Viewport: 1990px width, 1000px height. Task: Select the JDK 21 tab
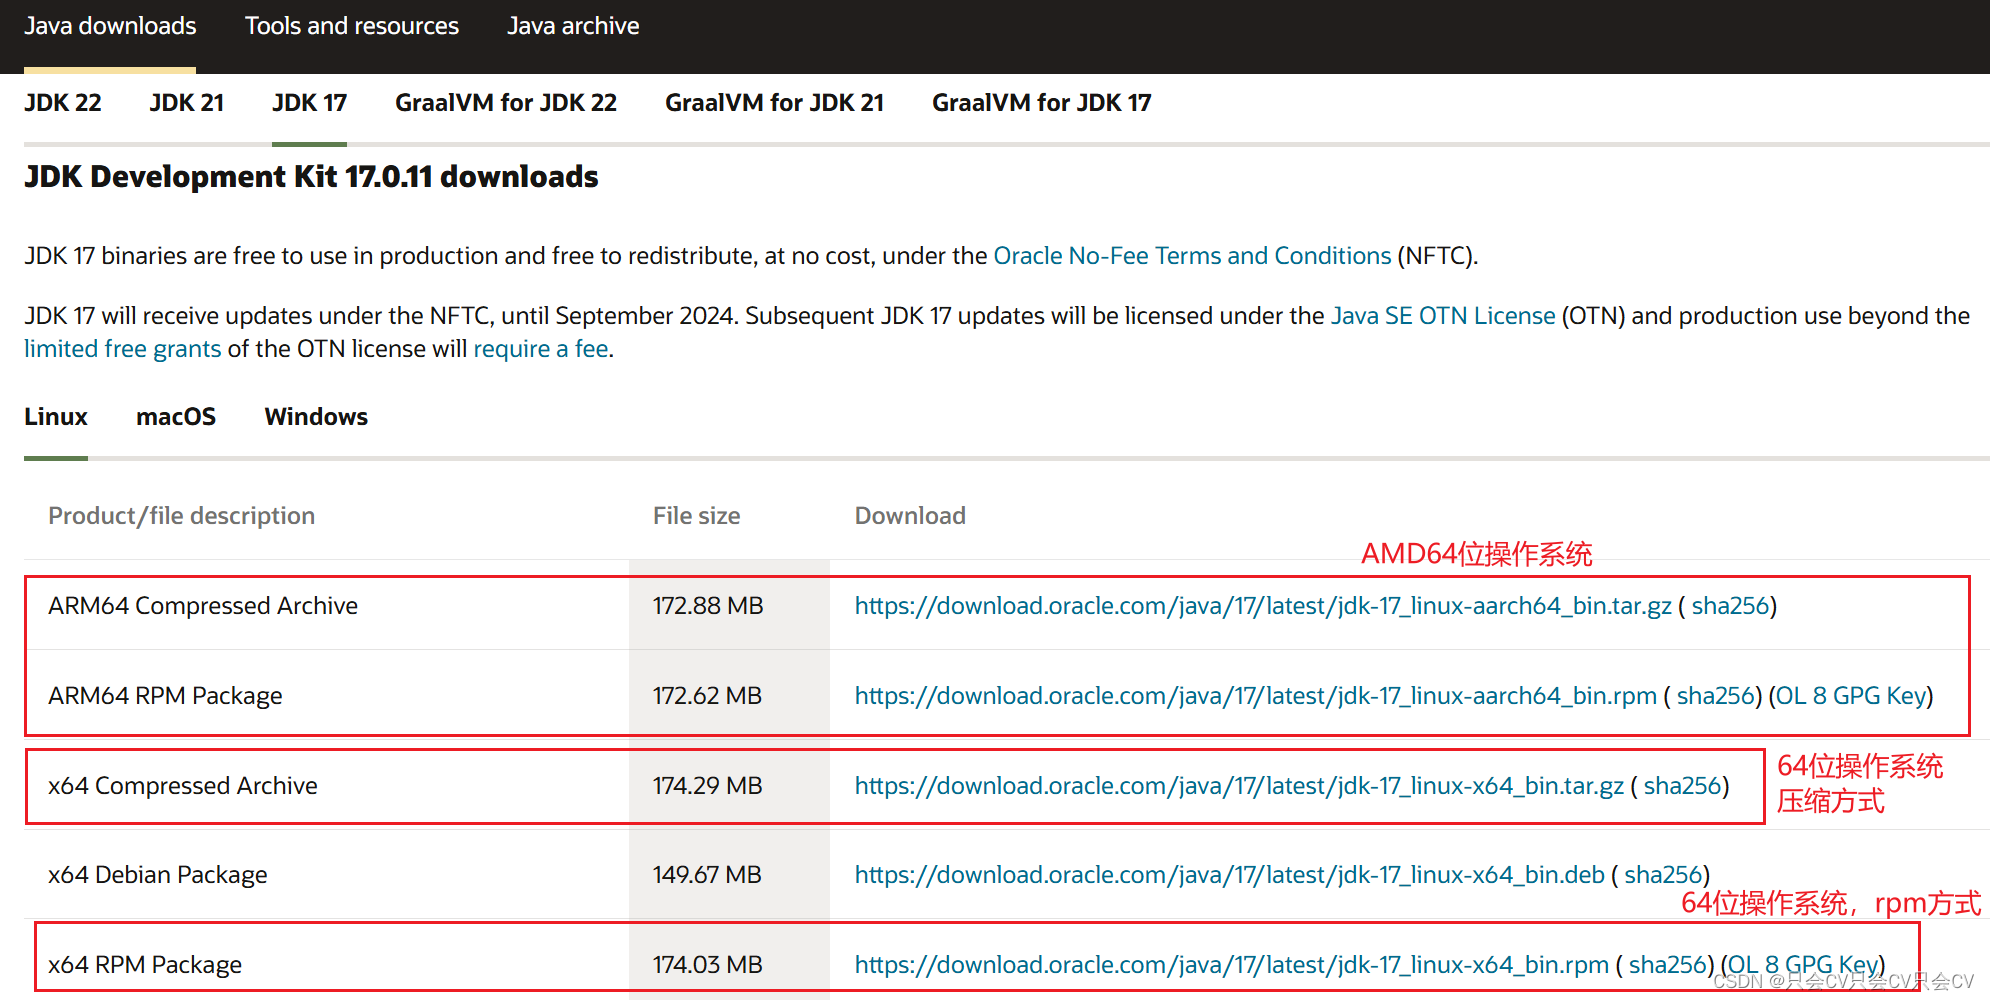coord(187,103)
